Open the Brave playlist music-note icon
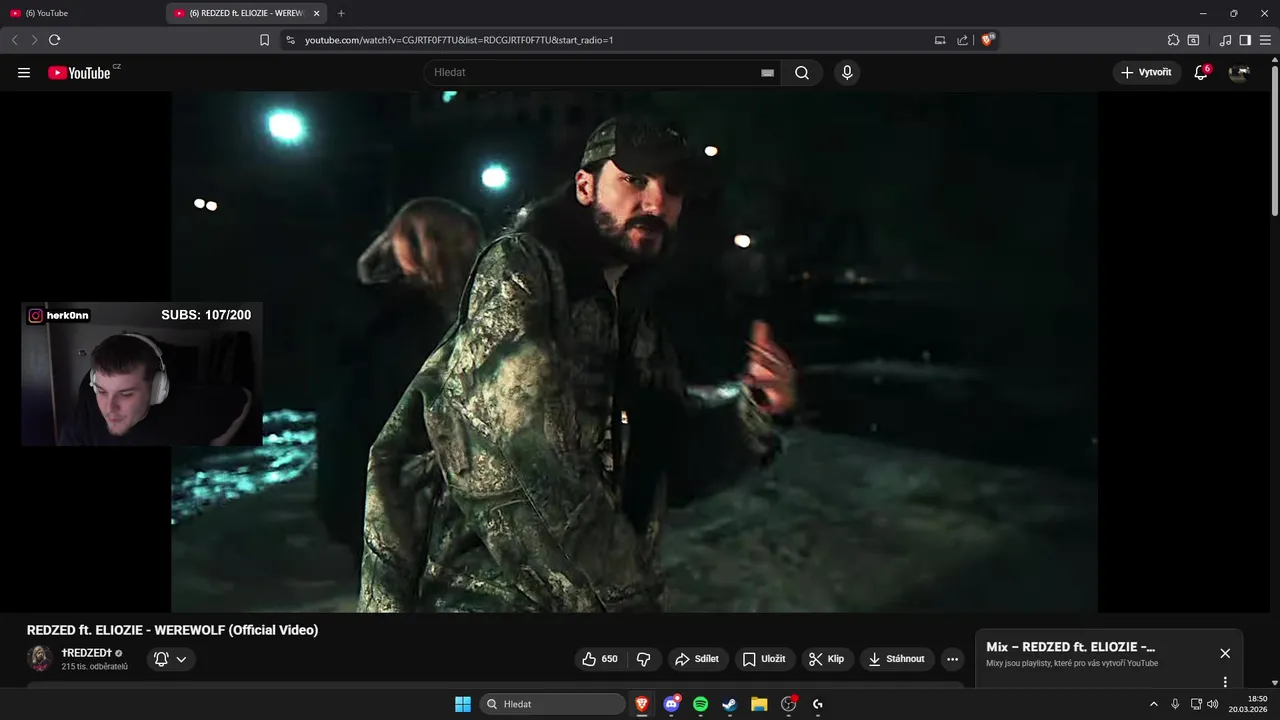The height and width of the screenshot is (720, 1280). click(1226, 40)
